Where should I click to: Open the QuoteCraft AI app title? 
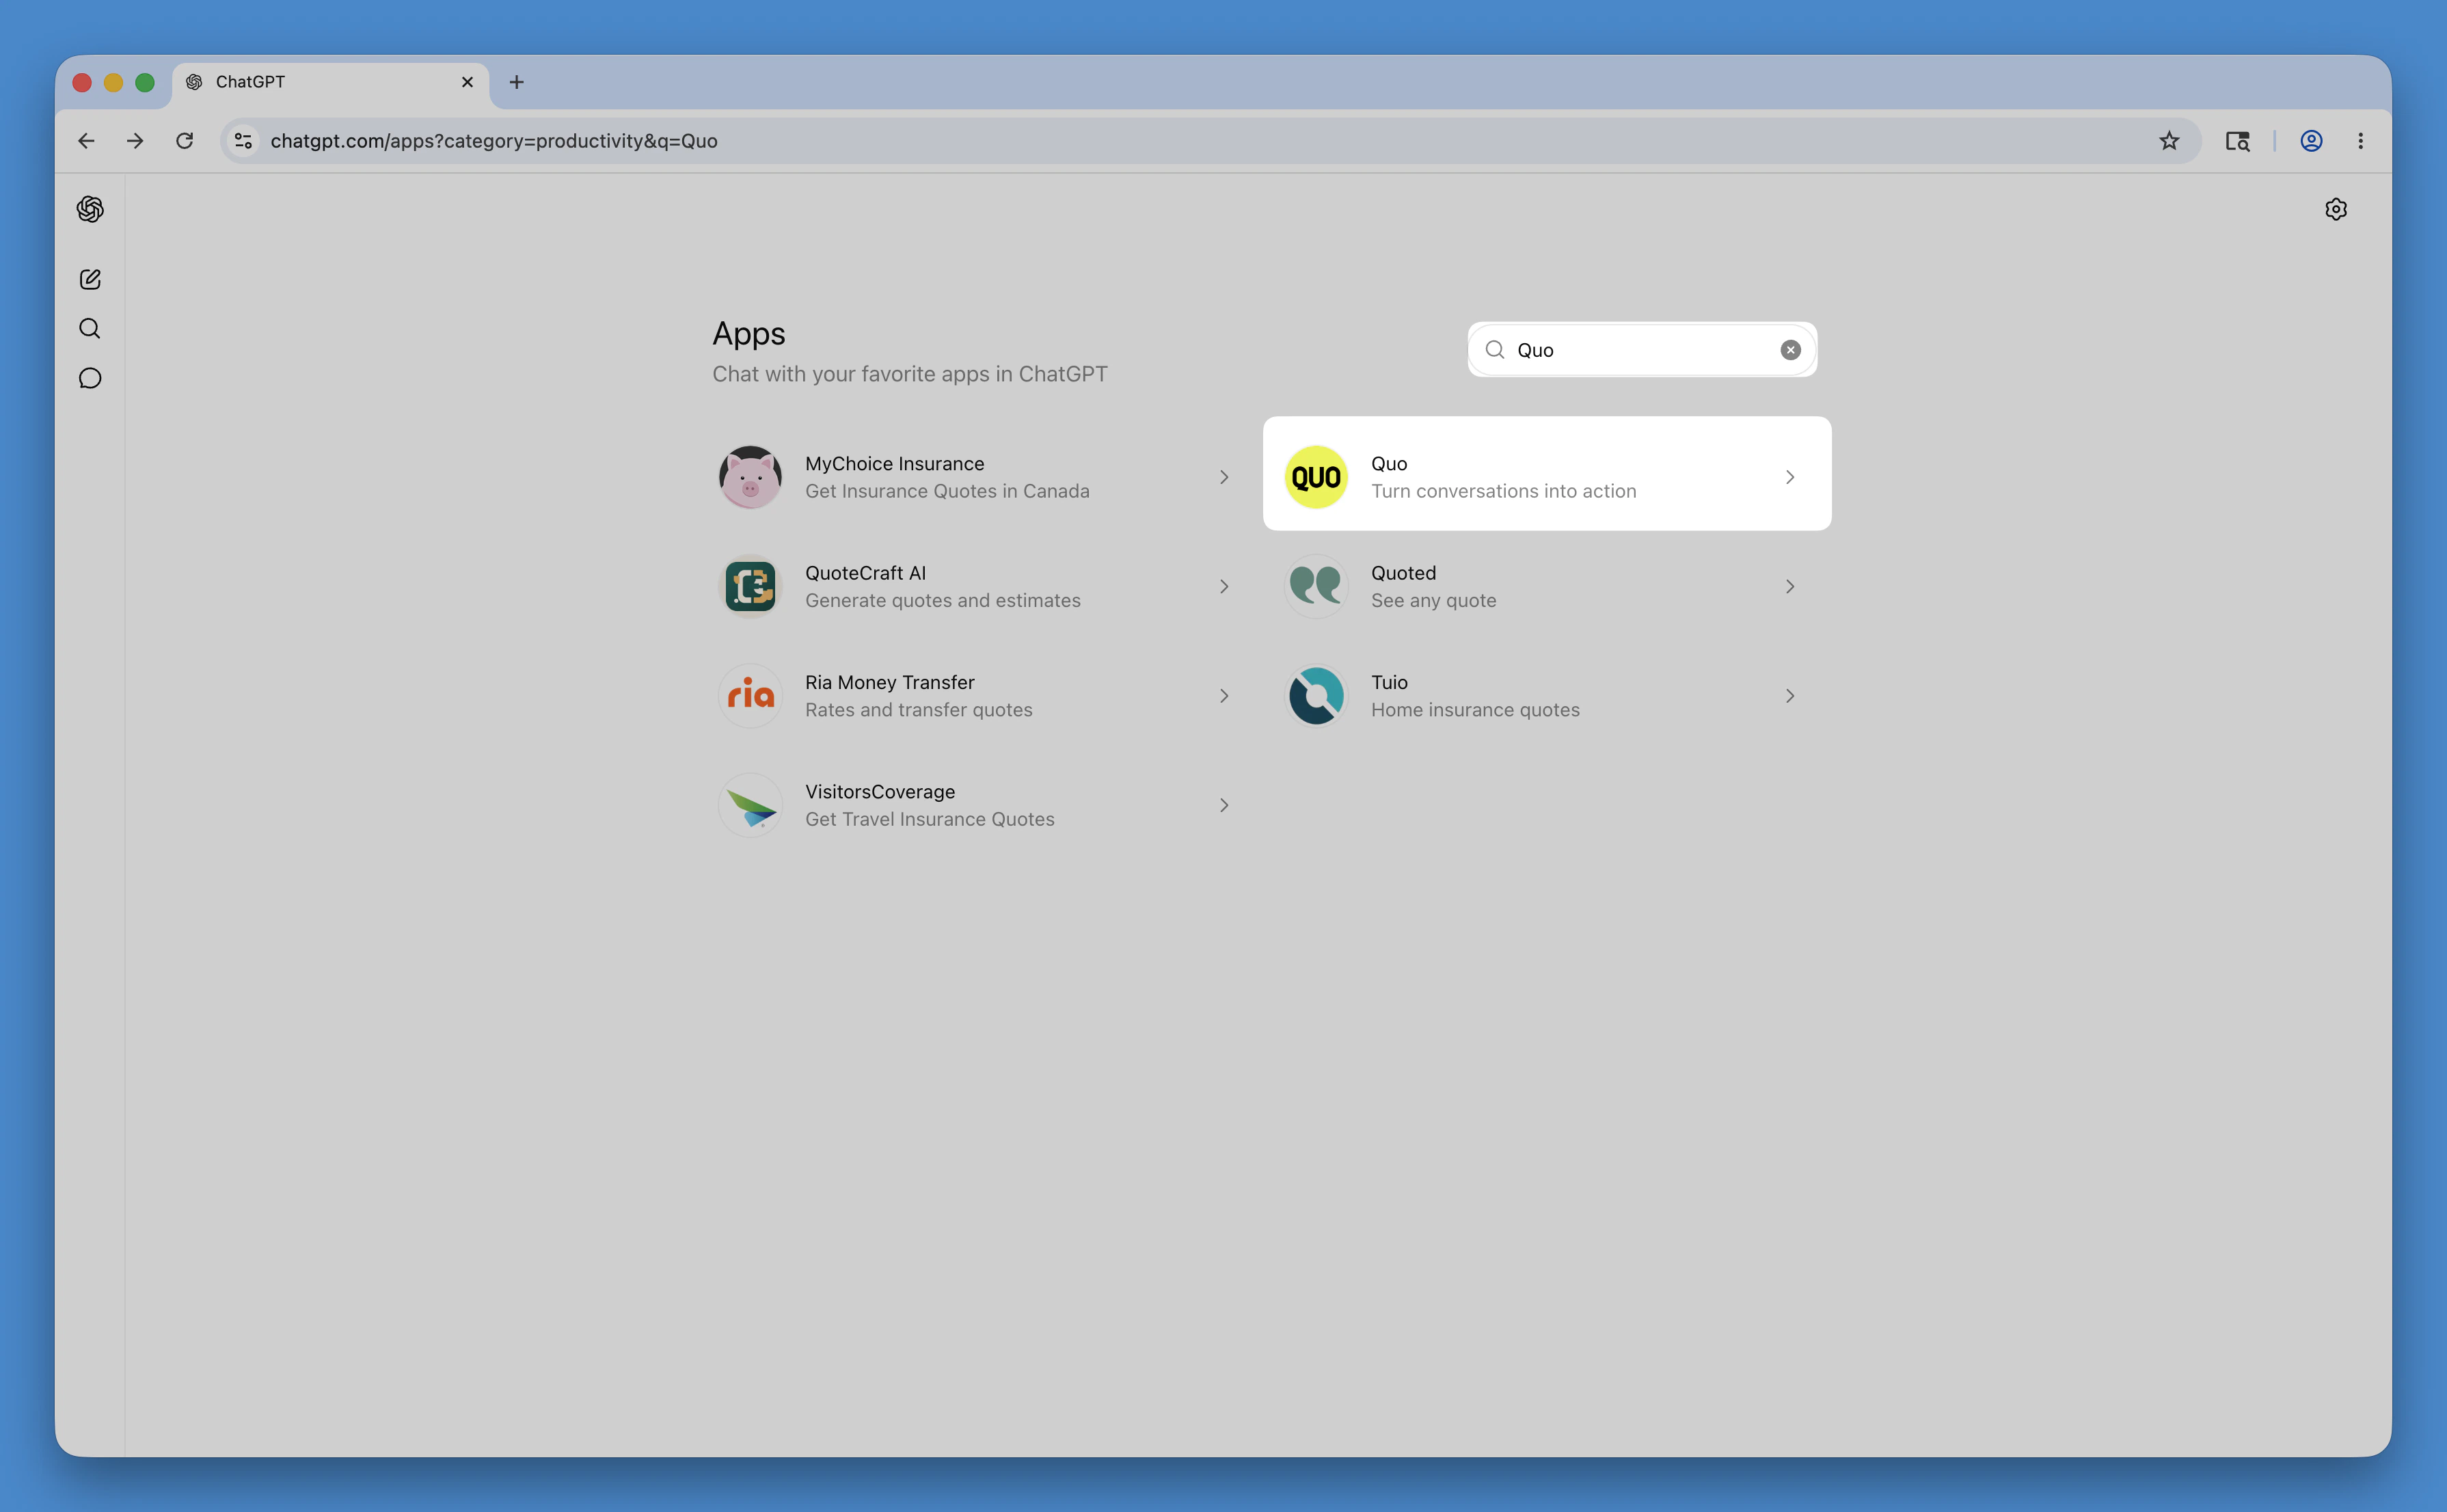(x=865, y=573)
